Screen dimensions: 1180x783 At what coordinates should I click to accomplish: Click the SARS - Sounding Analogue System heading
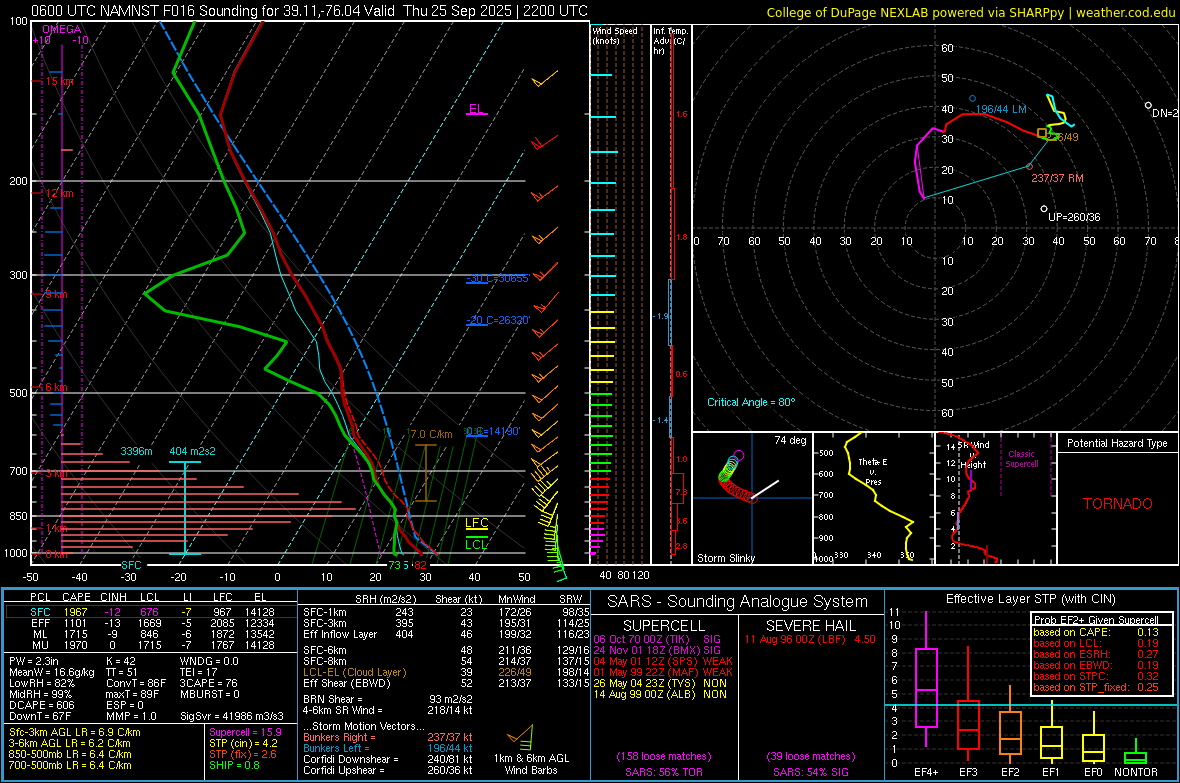pyautogui.click(x=738, y=602)
